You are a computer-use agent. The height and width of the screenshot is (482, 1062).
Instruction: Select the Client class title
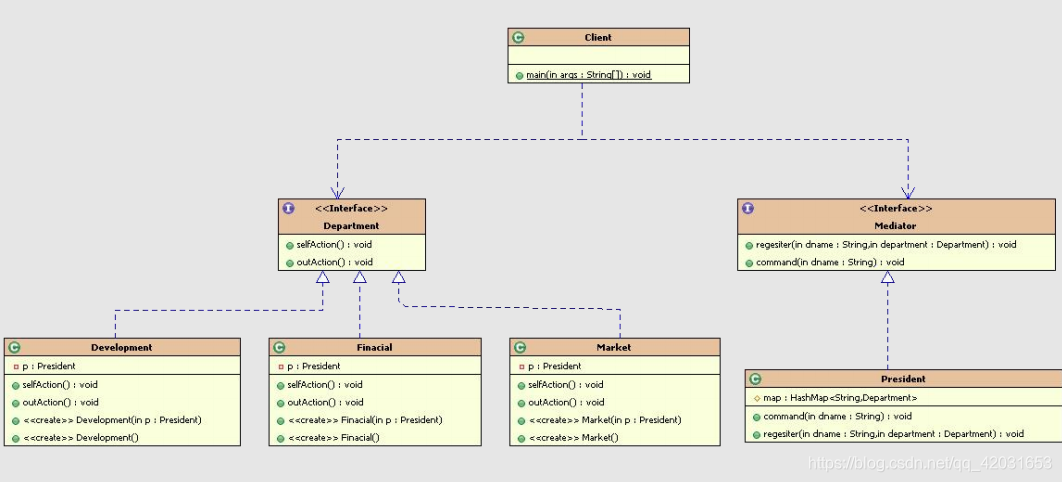click(598, 38)
